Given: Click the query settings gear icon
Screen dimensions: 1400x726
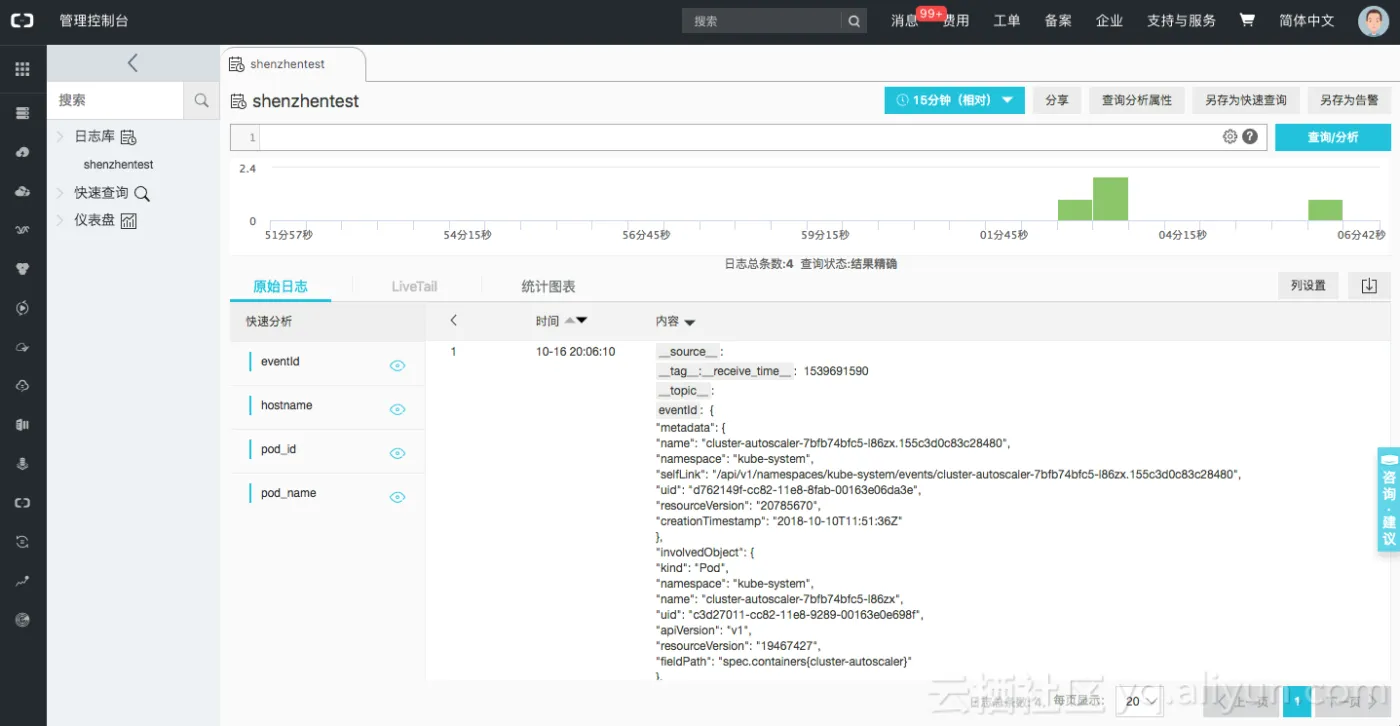Looking at the screenshot, I should pyautogui.click(x=1230, y=137).
